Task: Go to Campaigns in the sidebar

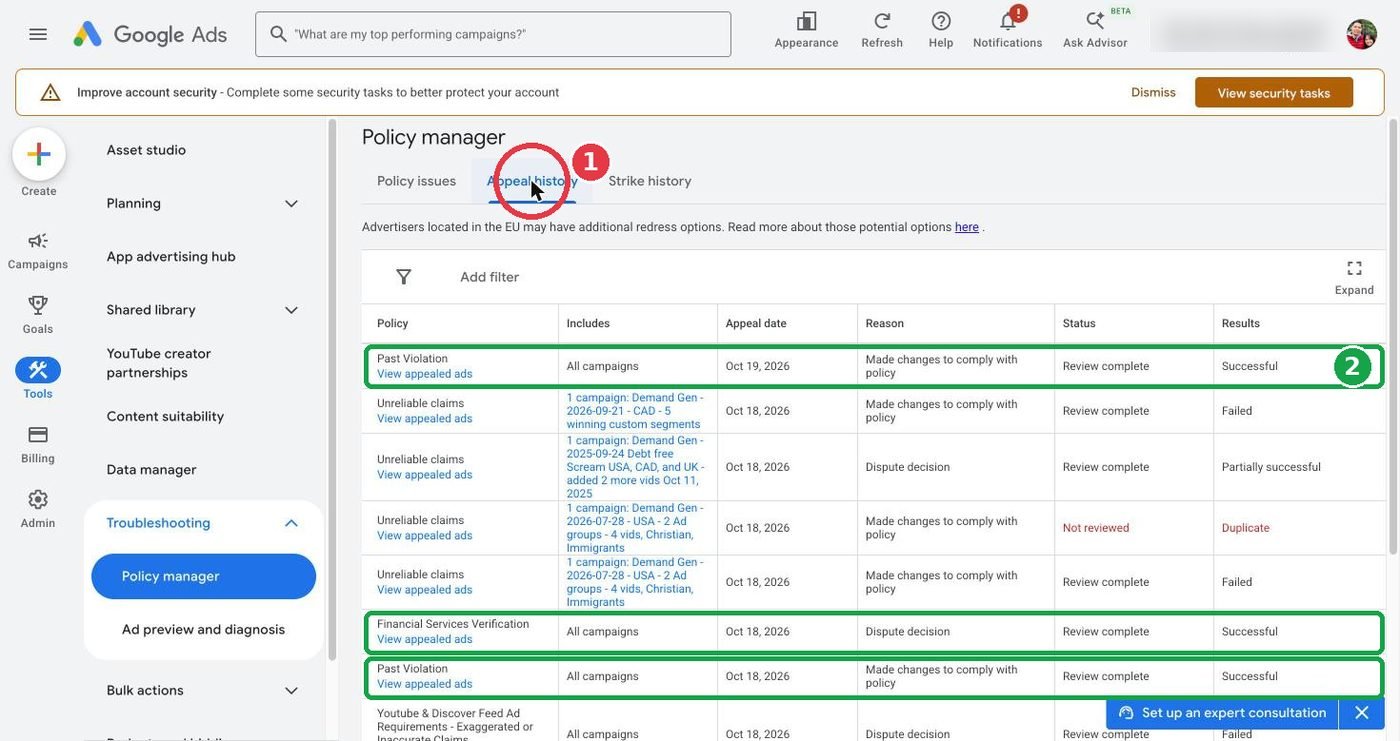Action: [38, 250]
